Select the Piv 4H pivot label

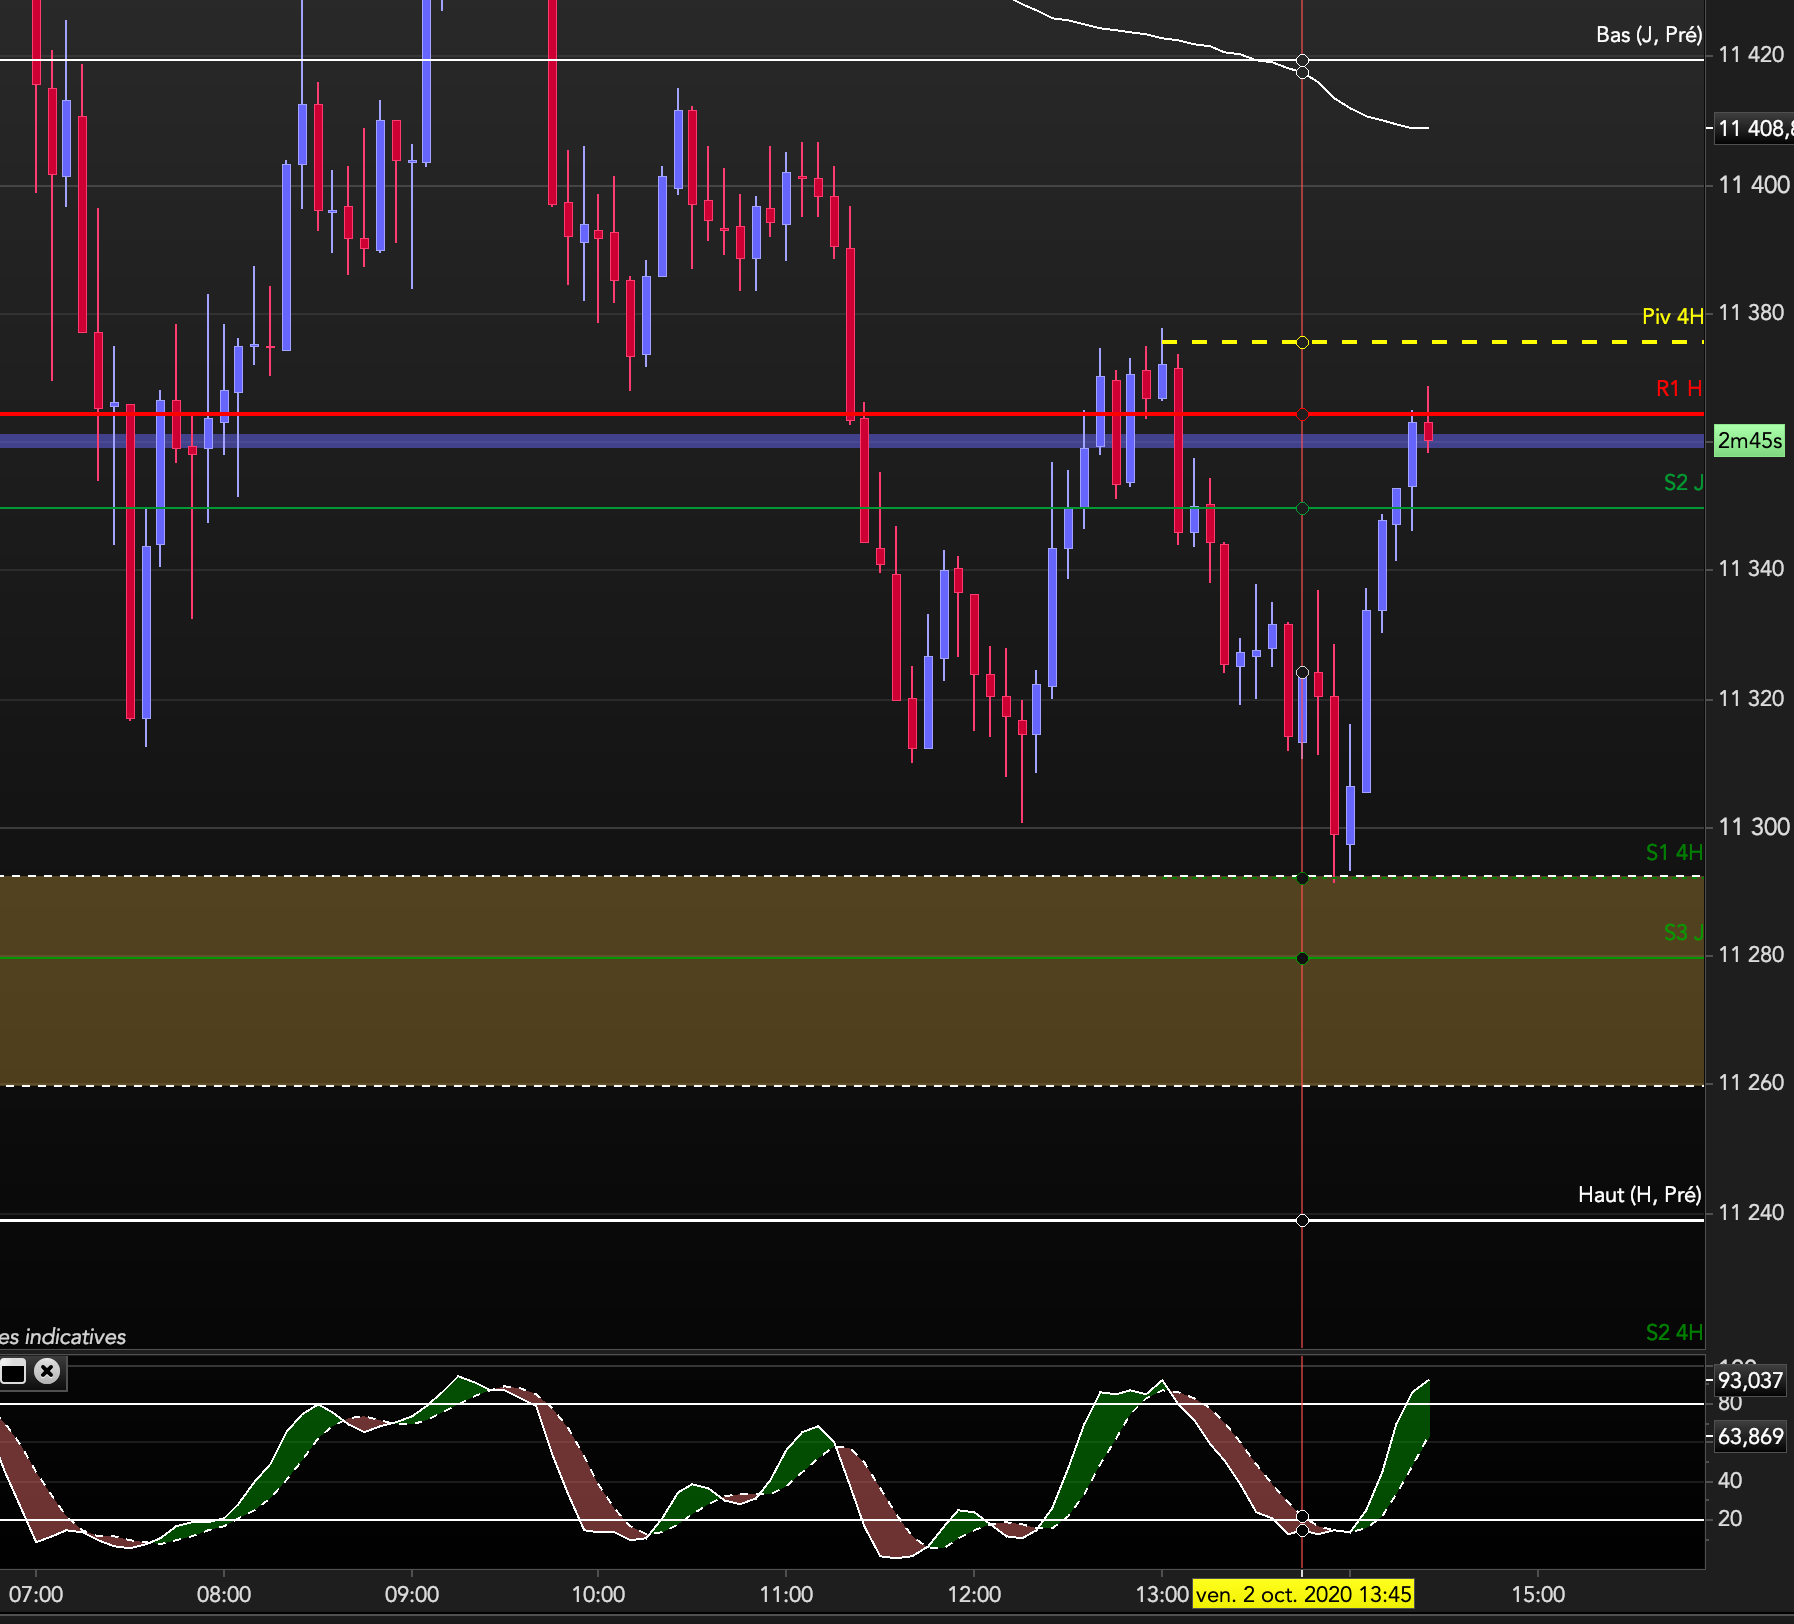[1672, 316]
